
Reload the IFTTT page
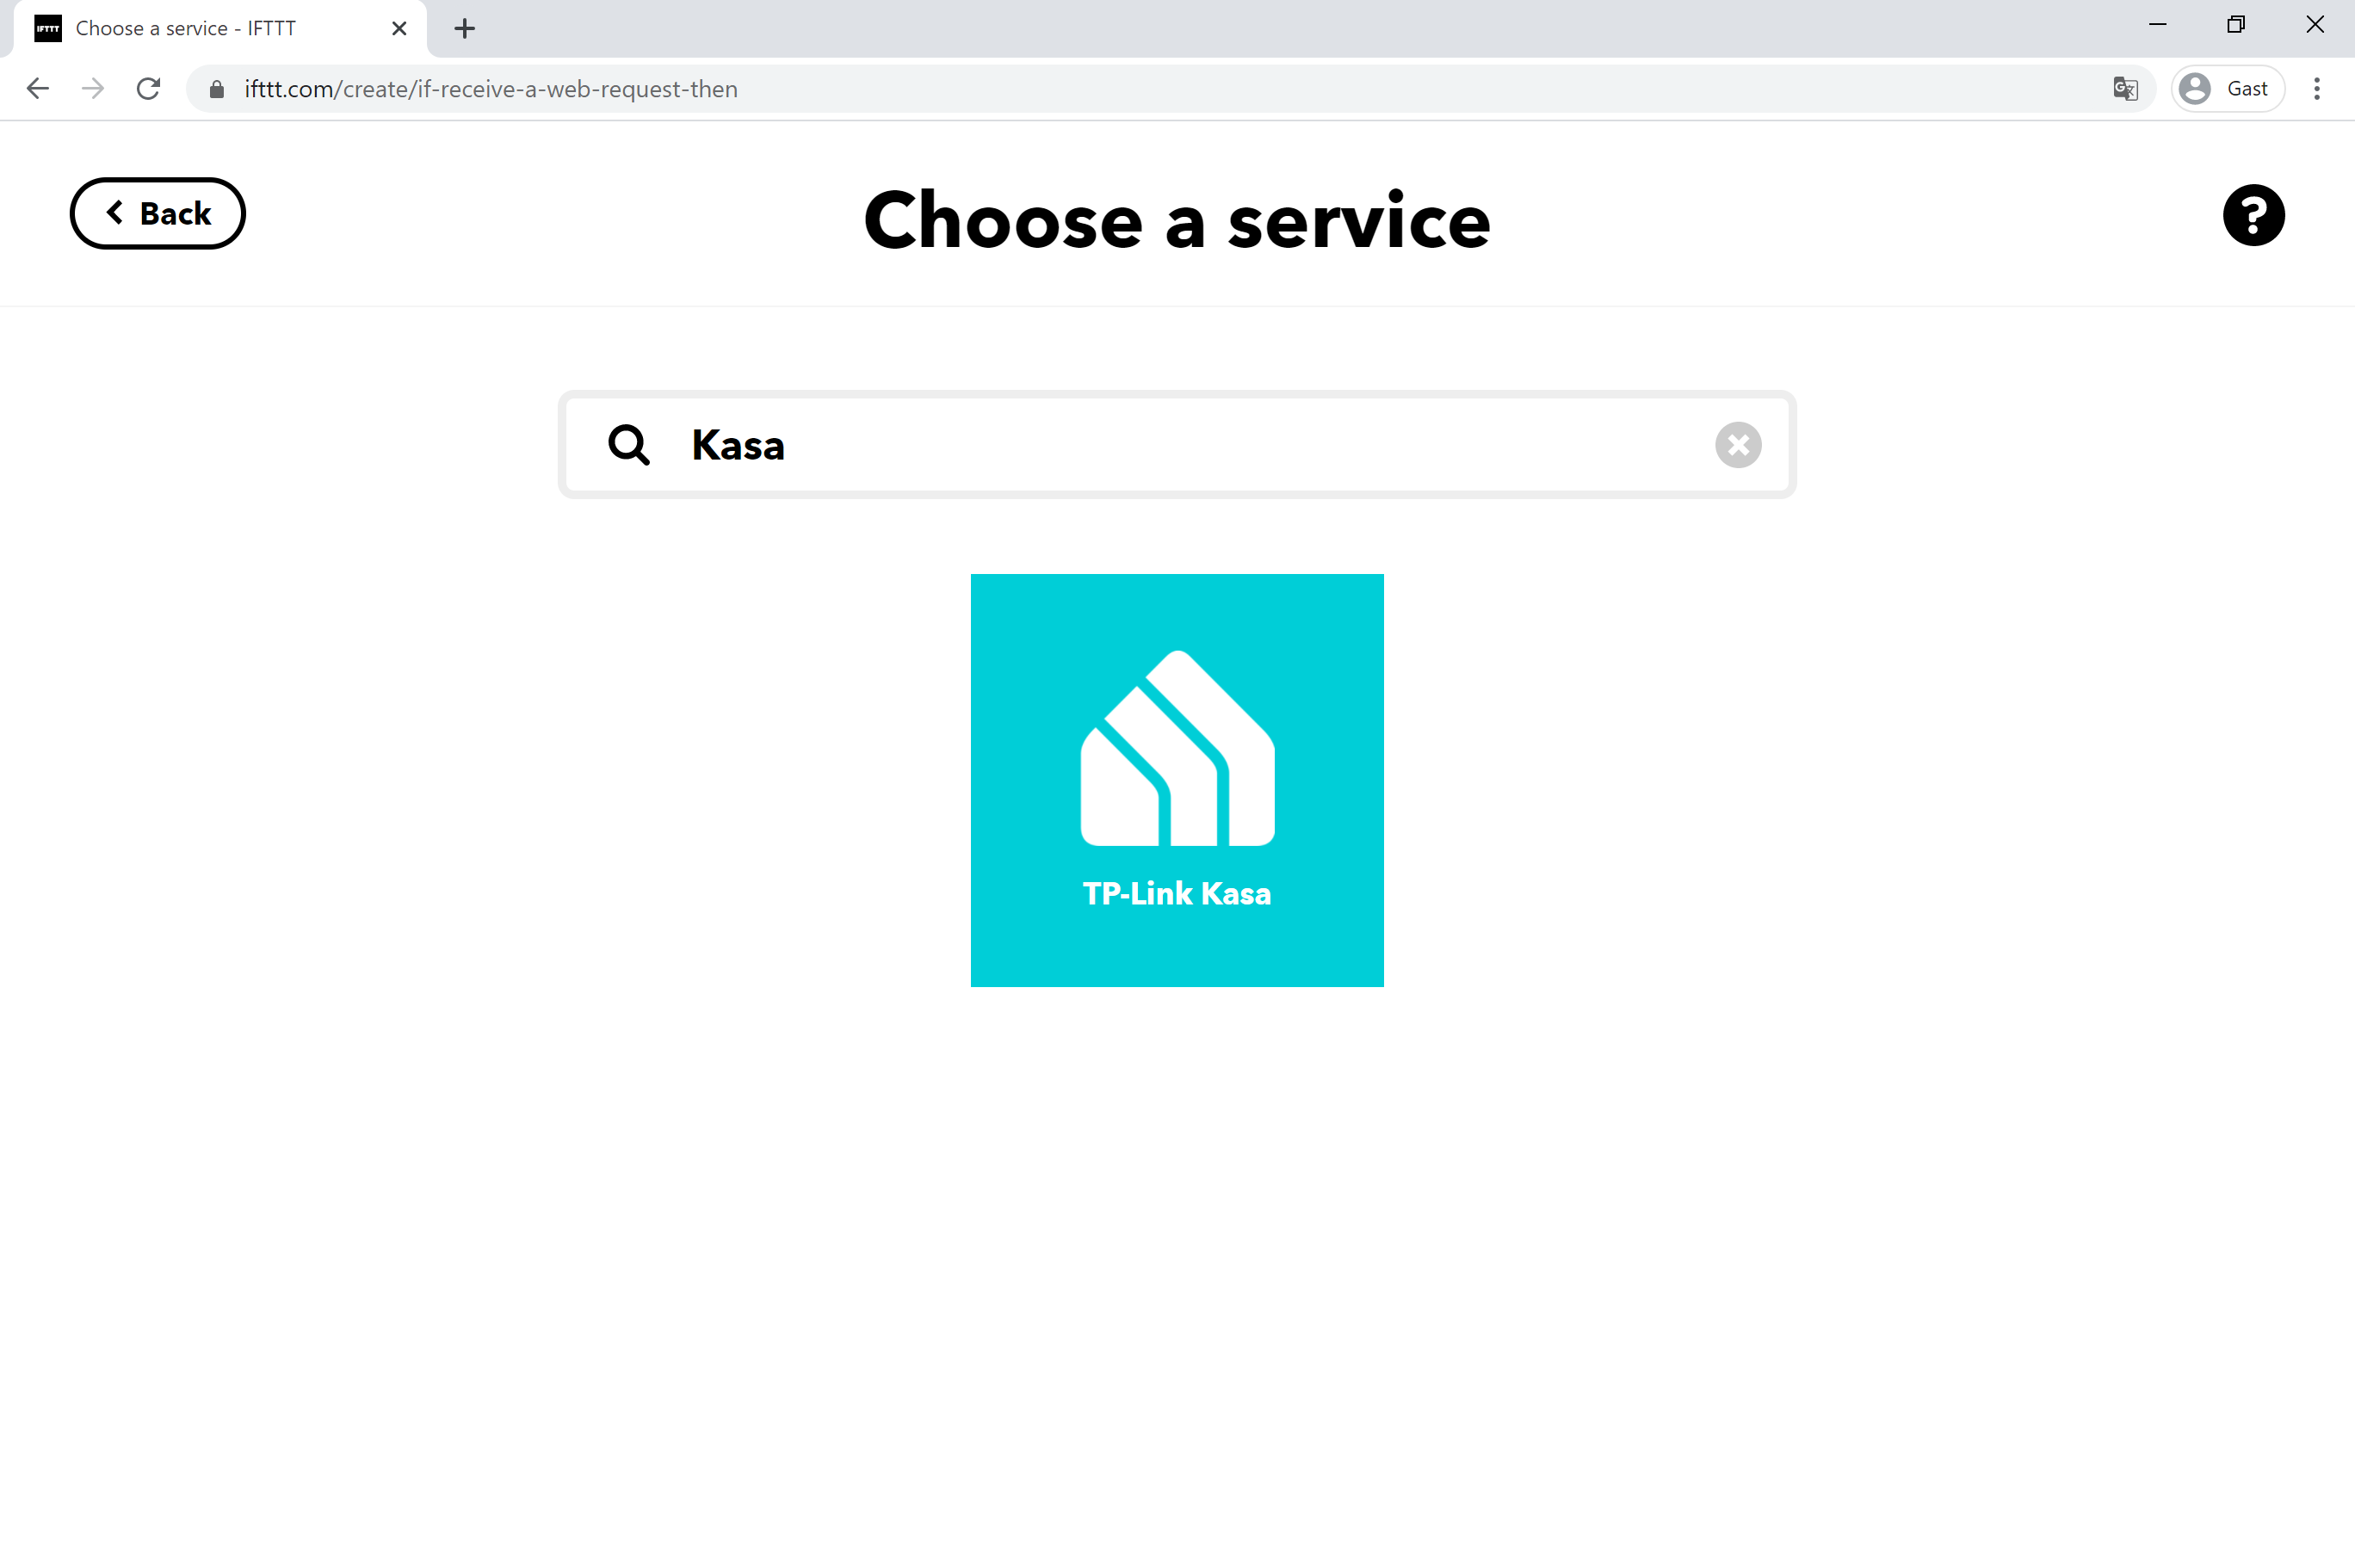coord(149,89)
